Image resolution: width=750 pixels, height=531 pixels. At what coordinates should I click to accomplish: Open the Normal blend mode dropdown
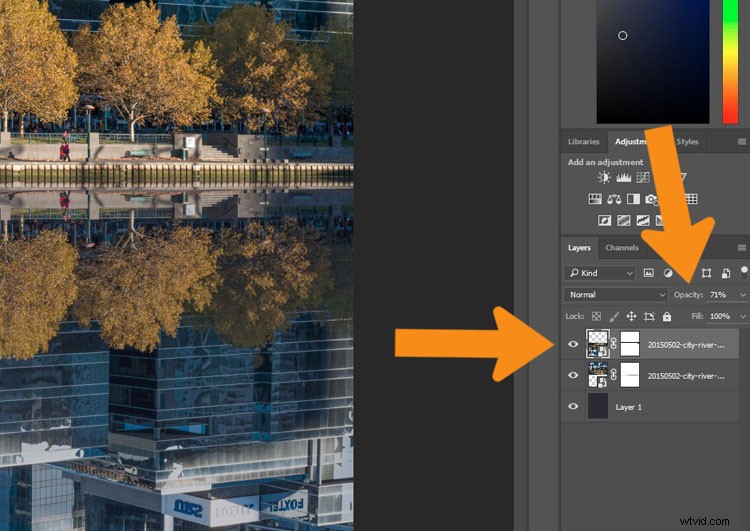coord(616,295)
